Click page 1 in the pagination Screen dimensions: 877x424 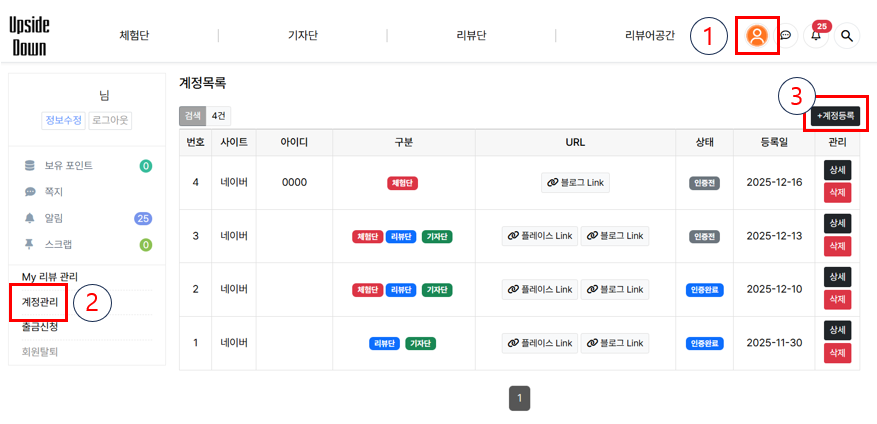pyautogui.click(x=518, y=399)
